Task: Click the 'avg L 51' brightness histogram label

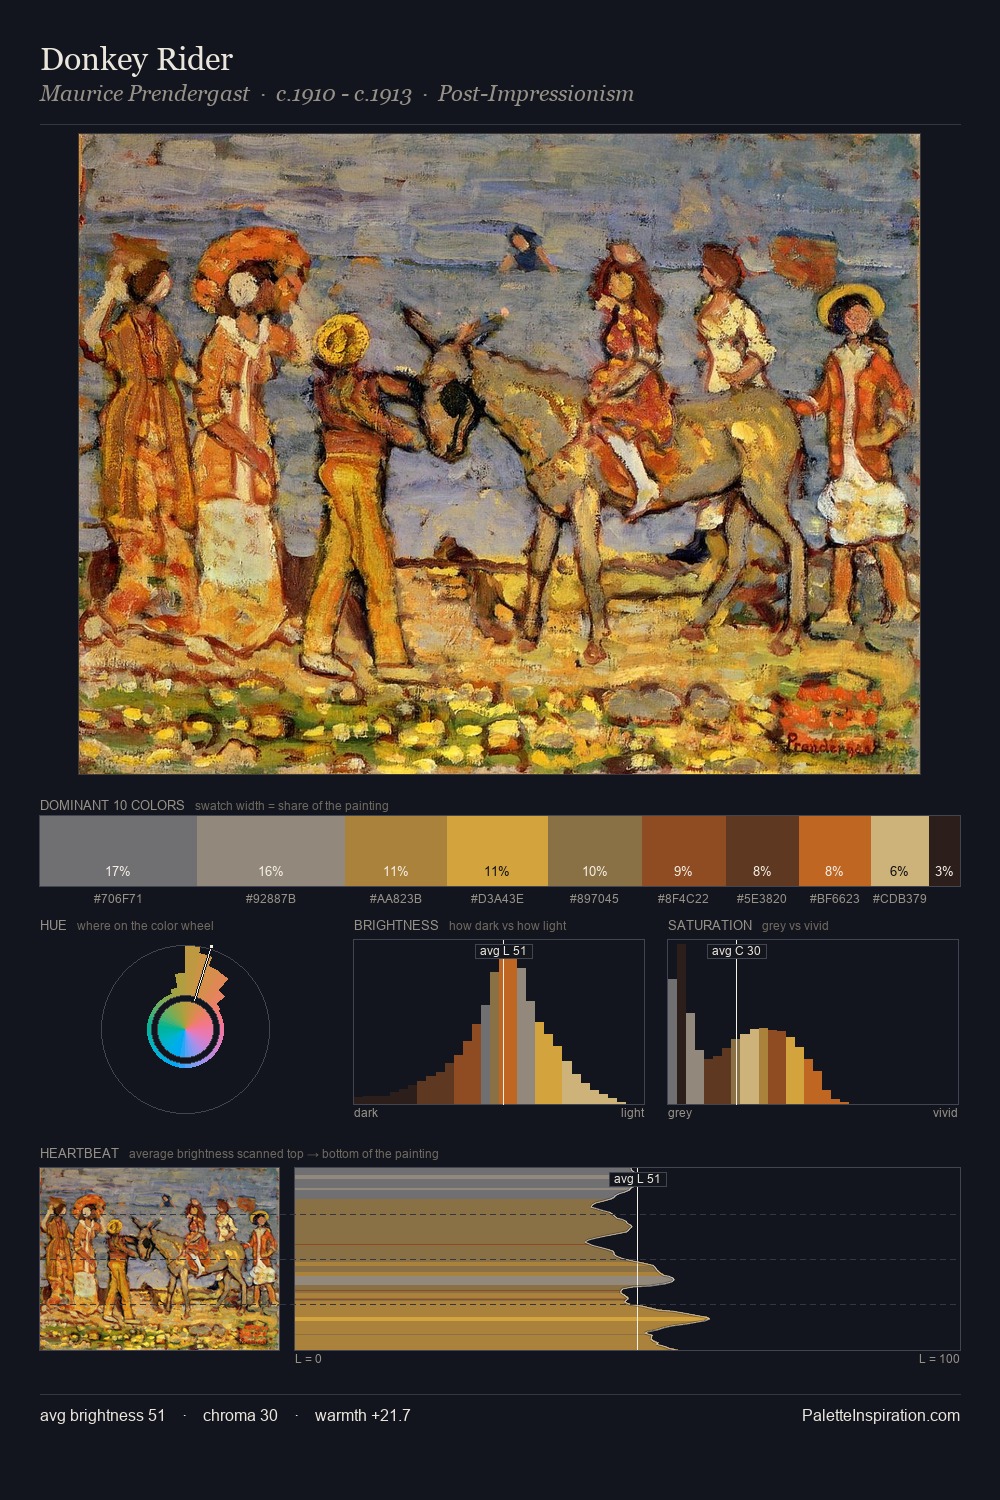Action: [503, 951]
